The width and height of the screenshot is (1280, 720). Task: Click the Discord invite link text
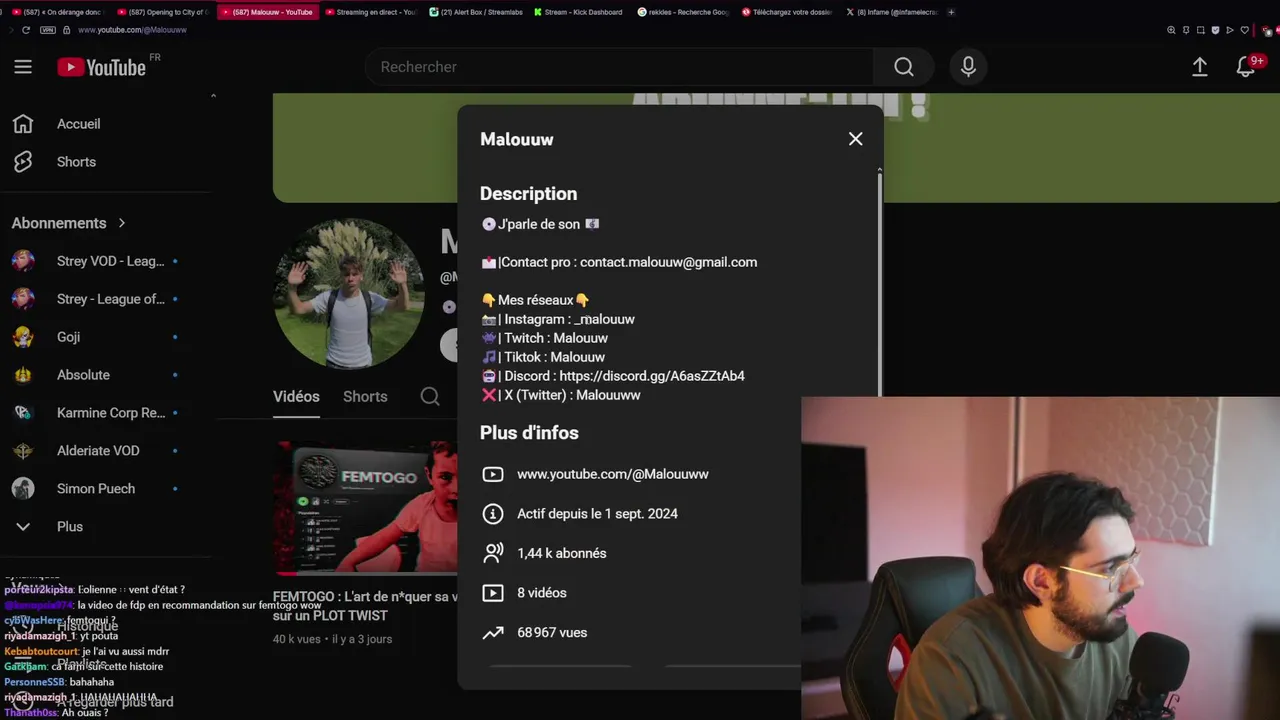click(x=652, y=376)
